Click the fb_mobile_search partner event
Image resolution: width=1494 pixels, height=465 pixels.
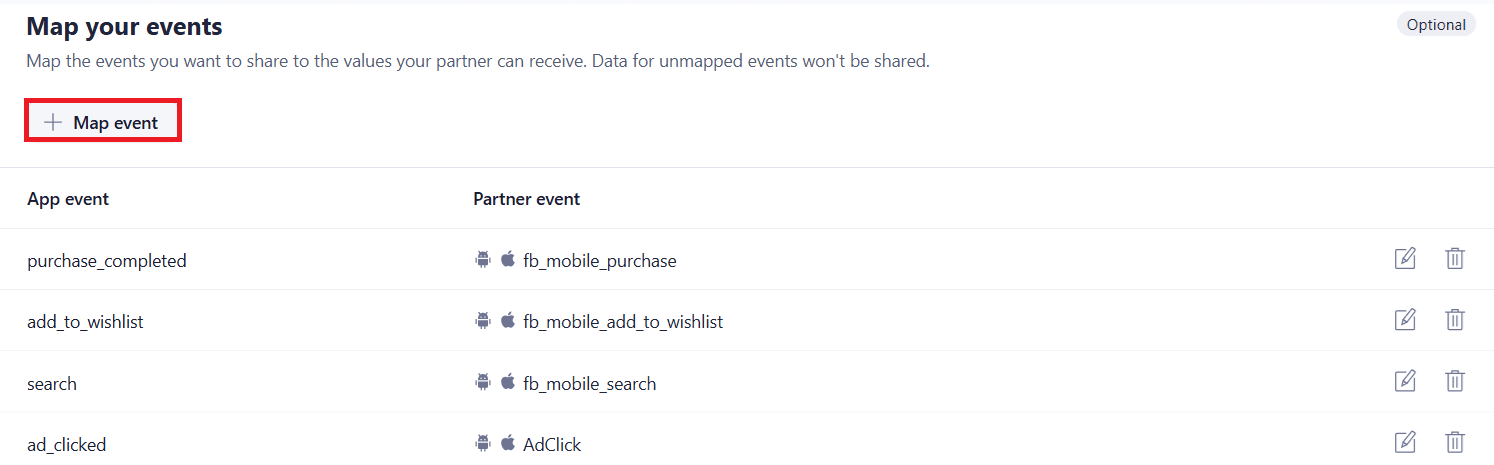point(589,383)
